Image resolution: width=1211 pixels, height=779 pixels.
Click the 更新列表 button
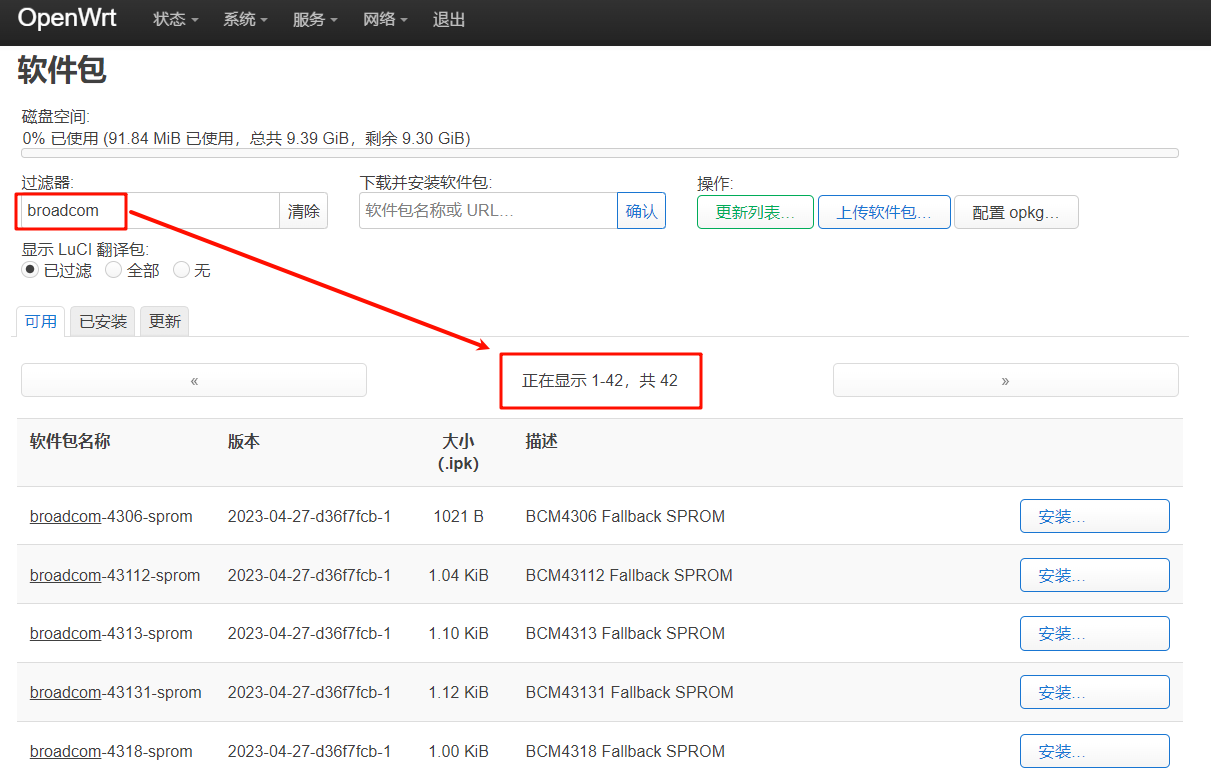[x=755, y=212]
